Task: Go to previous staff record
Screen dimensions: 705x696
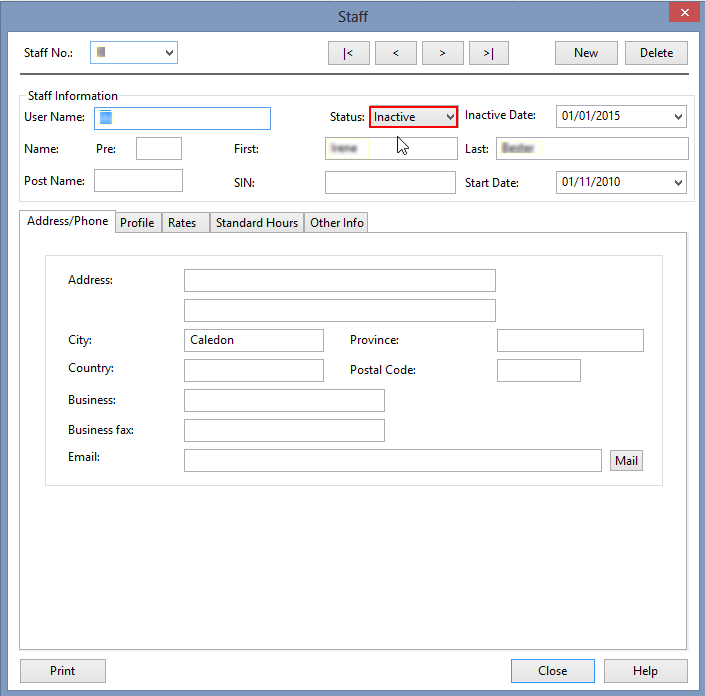Action: [x=396, y=53]
